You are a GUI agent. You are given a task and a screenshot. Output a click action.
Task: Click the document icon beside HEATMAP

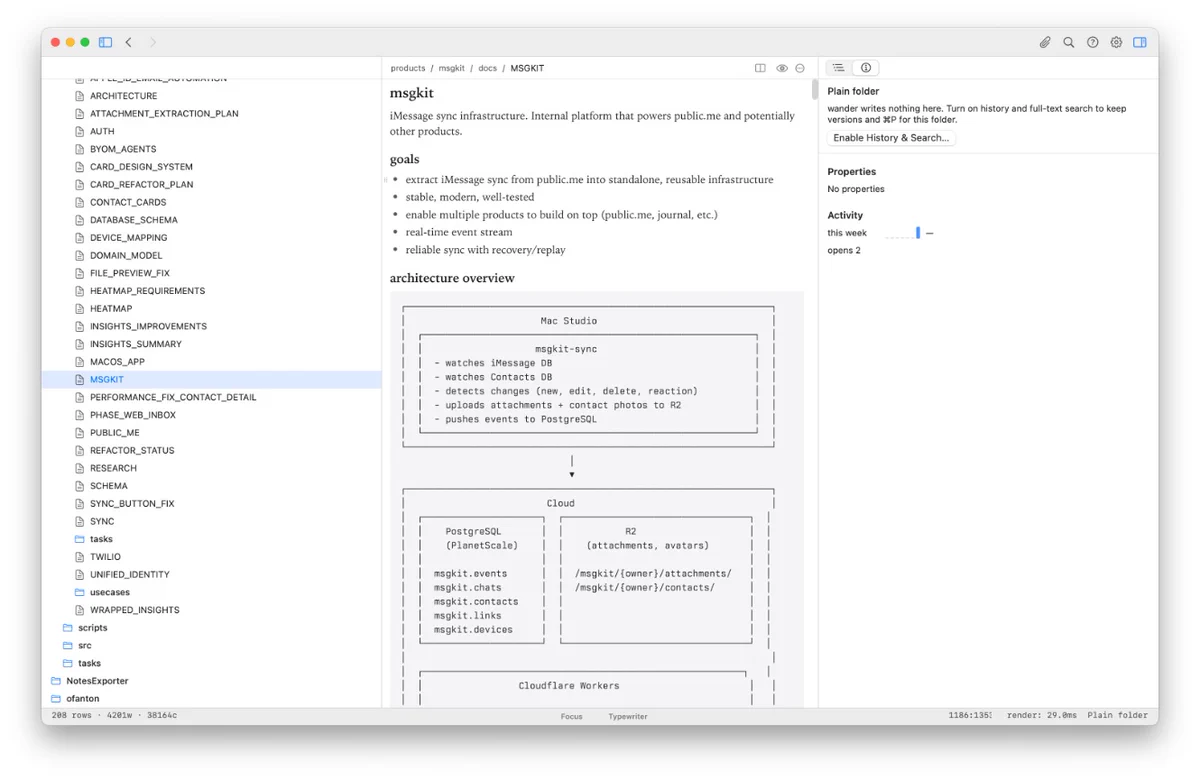coord(80,309)
